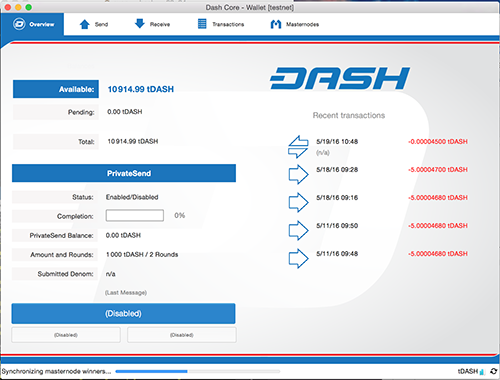Open the Overview tab with Dash logo
The width and height of the screenshot is (500, 380).
(x=32, y=24)
